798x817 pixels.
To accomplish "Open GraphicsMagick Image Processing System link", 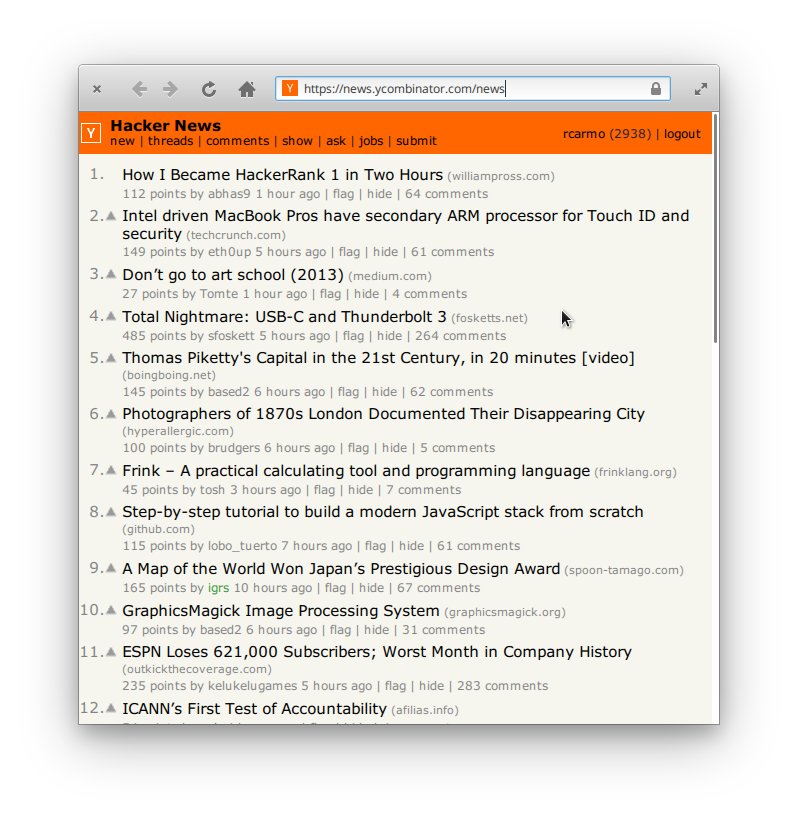I will (281, 611).
